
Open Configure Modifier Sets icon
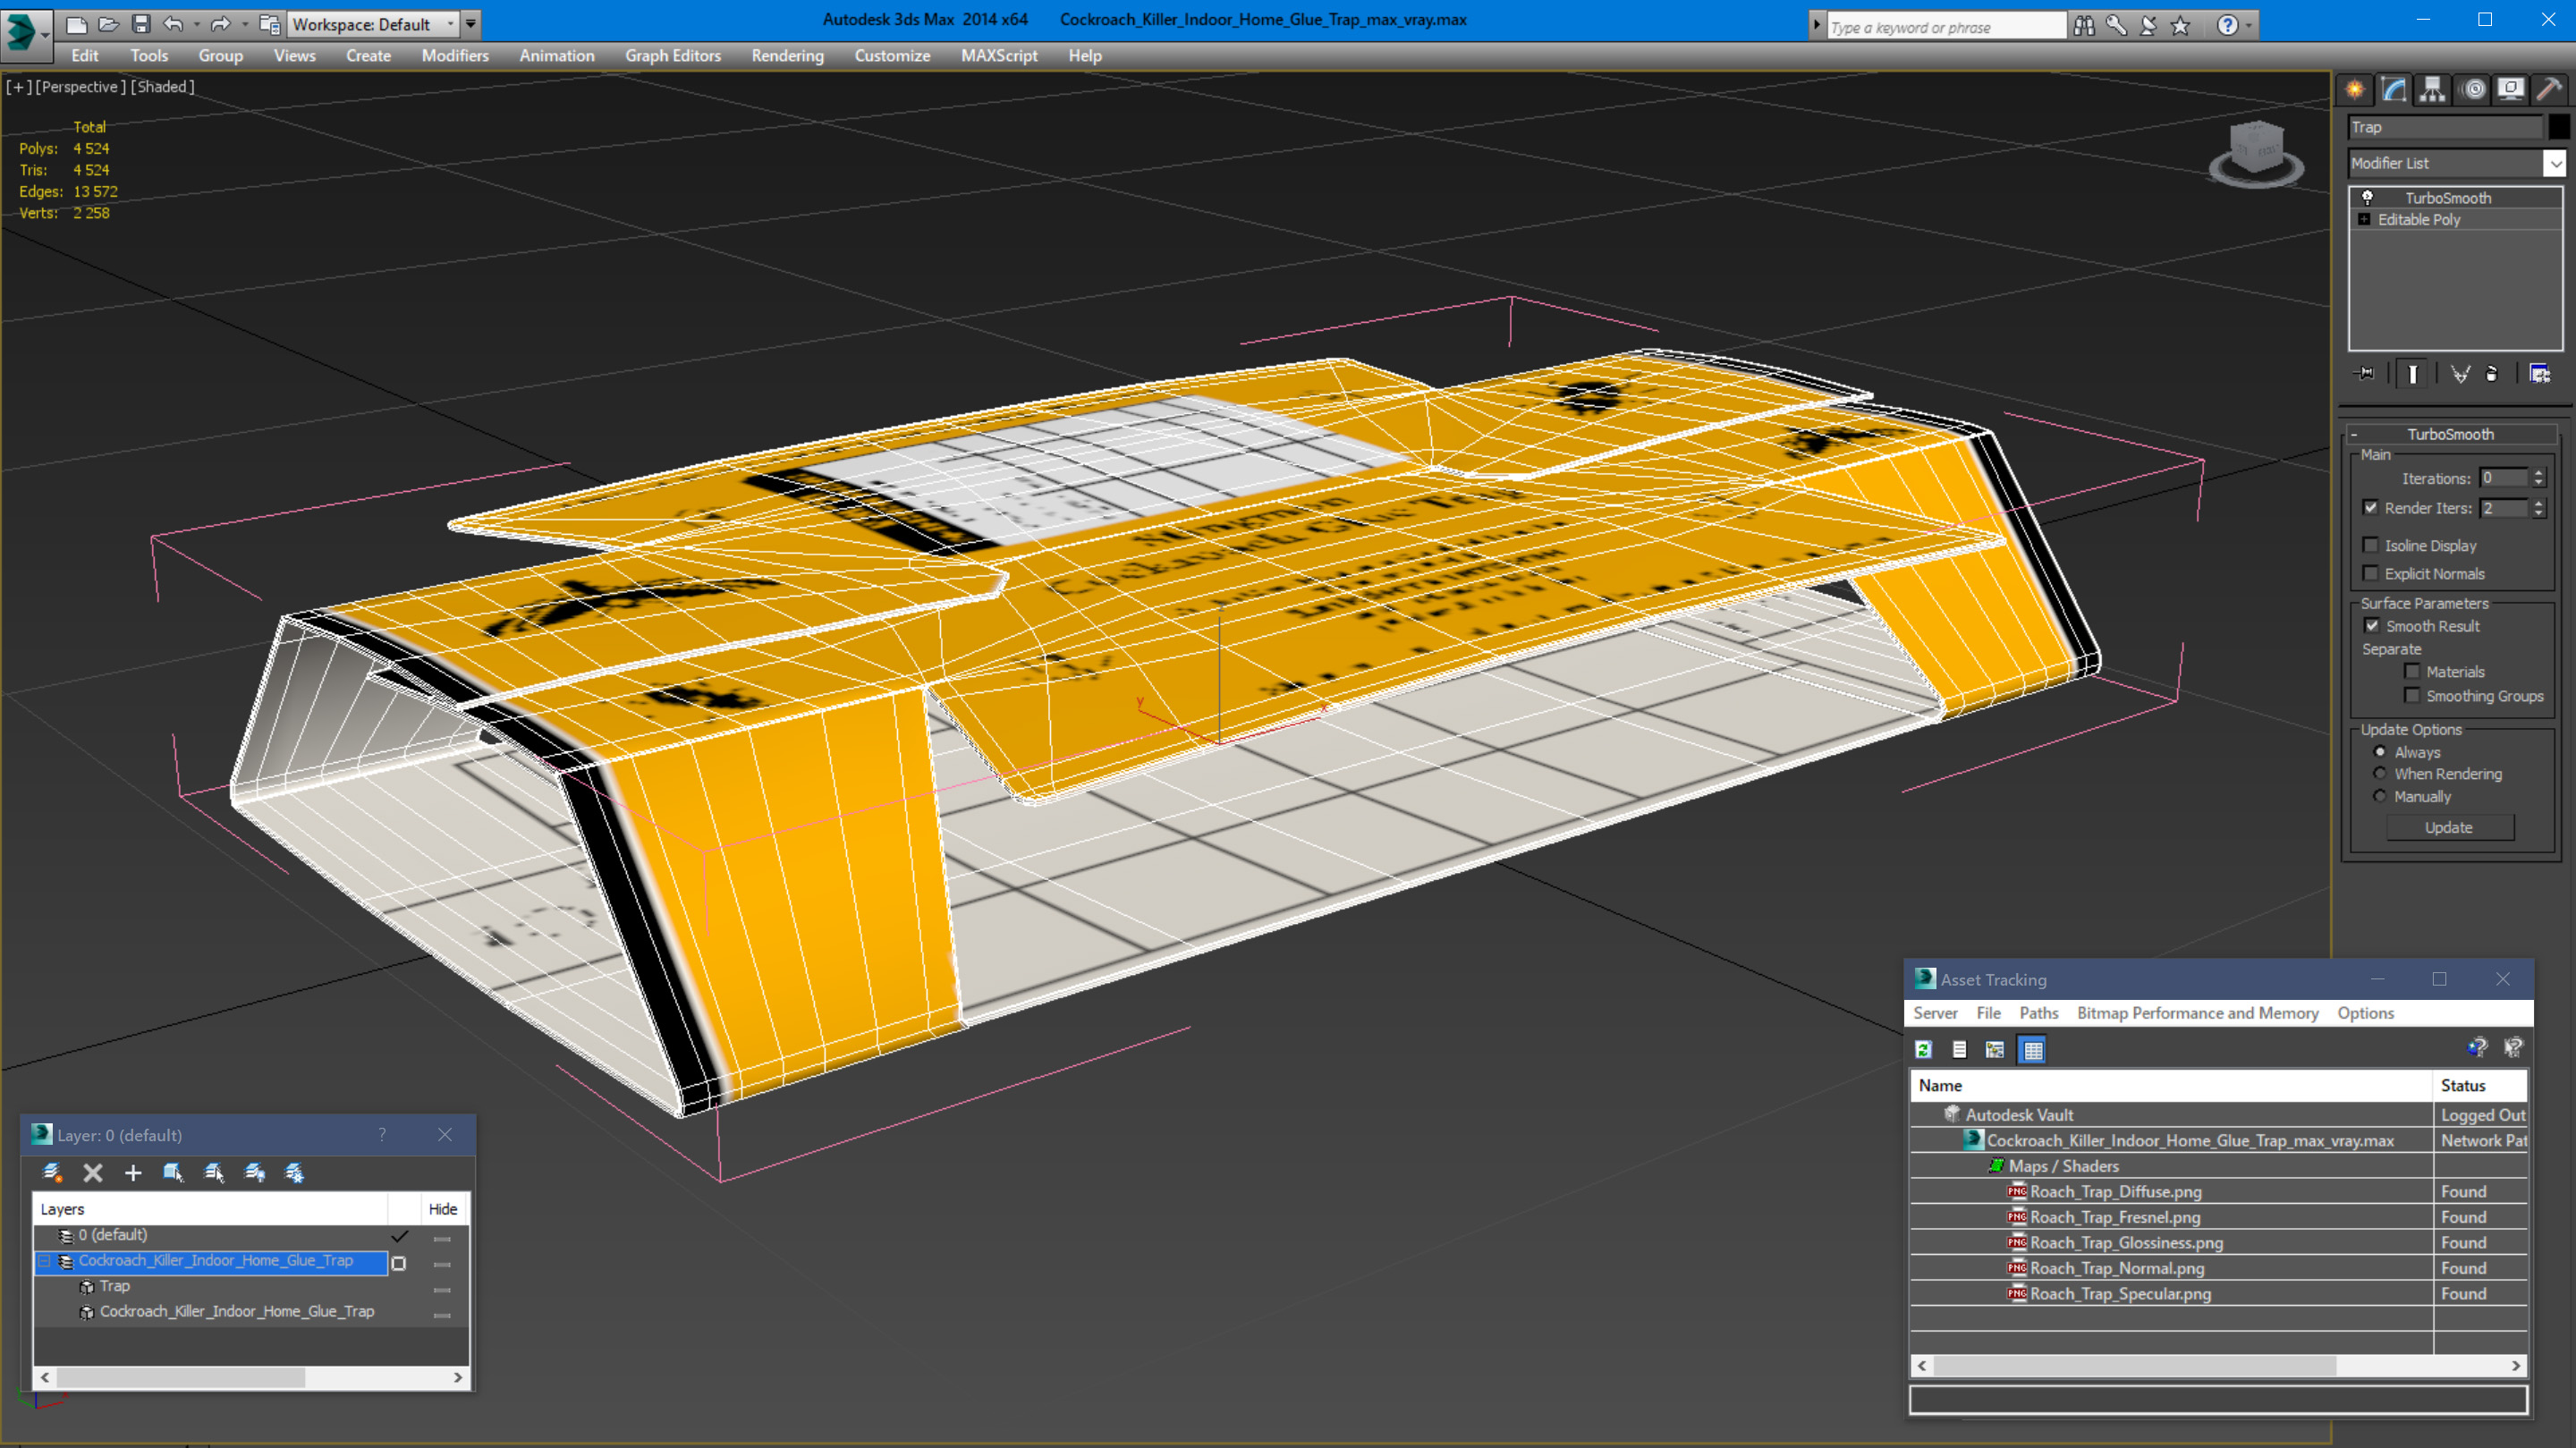click(x=2540, y=374)
